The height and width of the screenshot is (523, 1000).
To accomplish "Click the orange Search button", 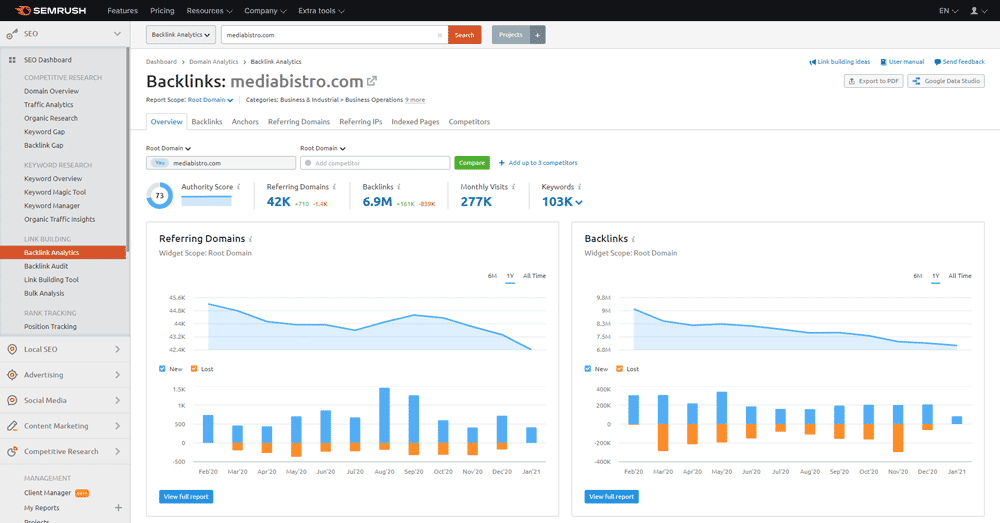I will point(464,35).
